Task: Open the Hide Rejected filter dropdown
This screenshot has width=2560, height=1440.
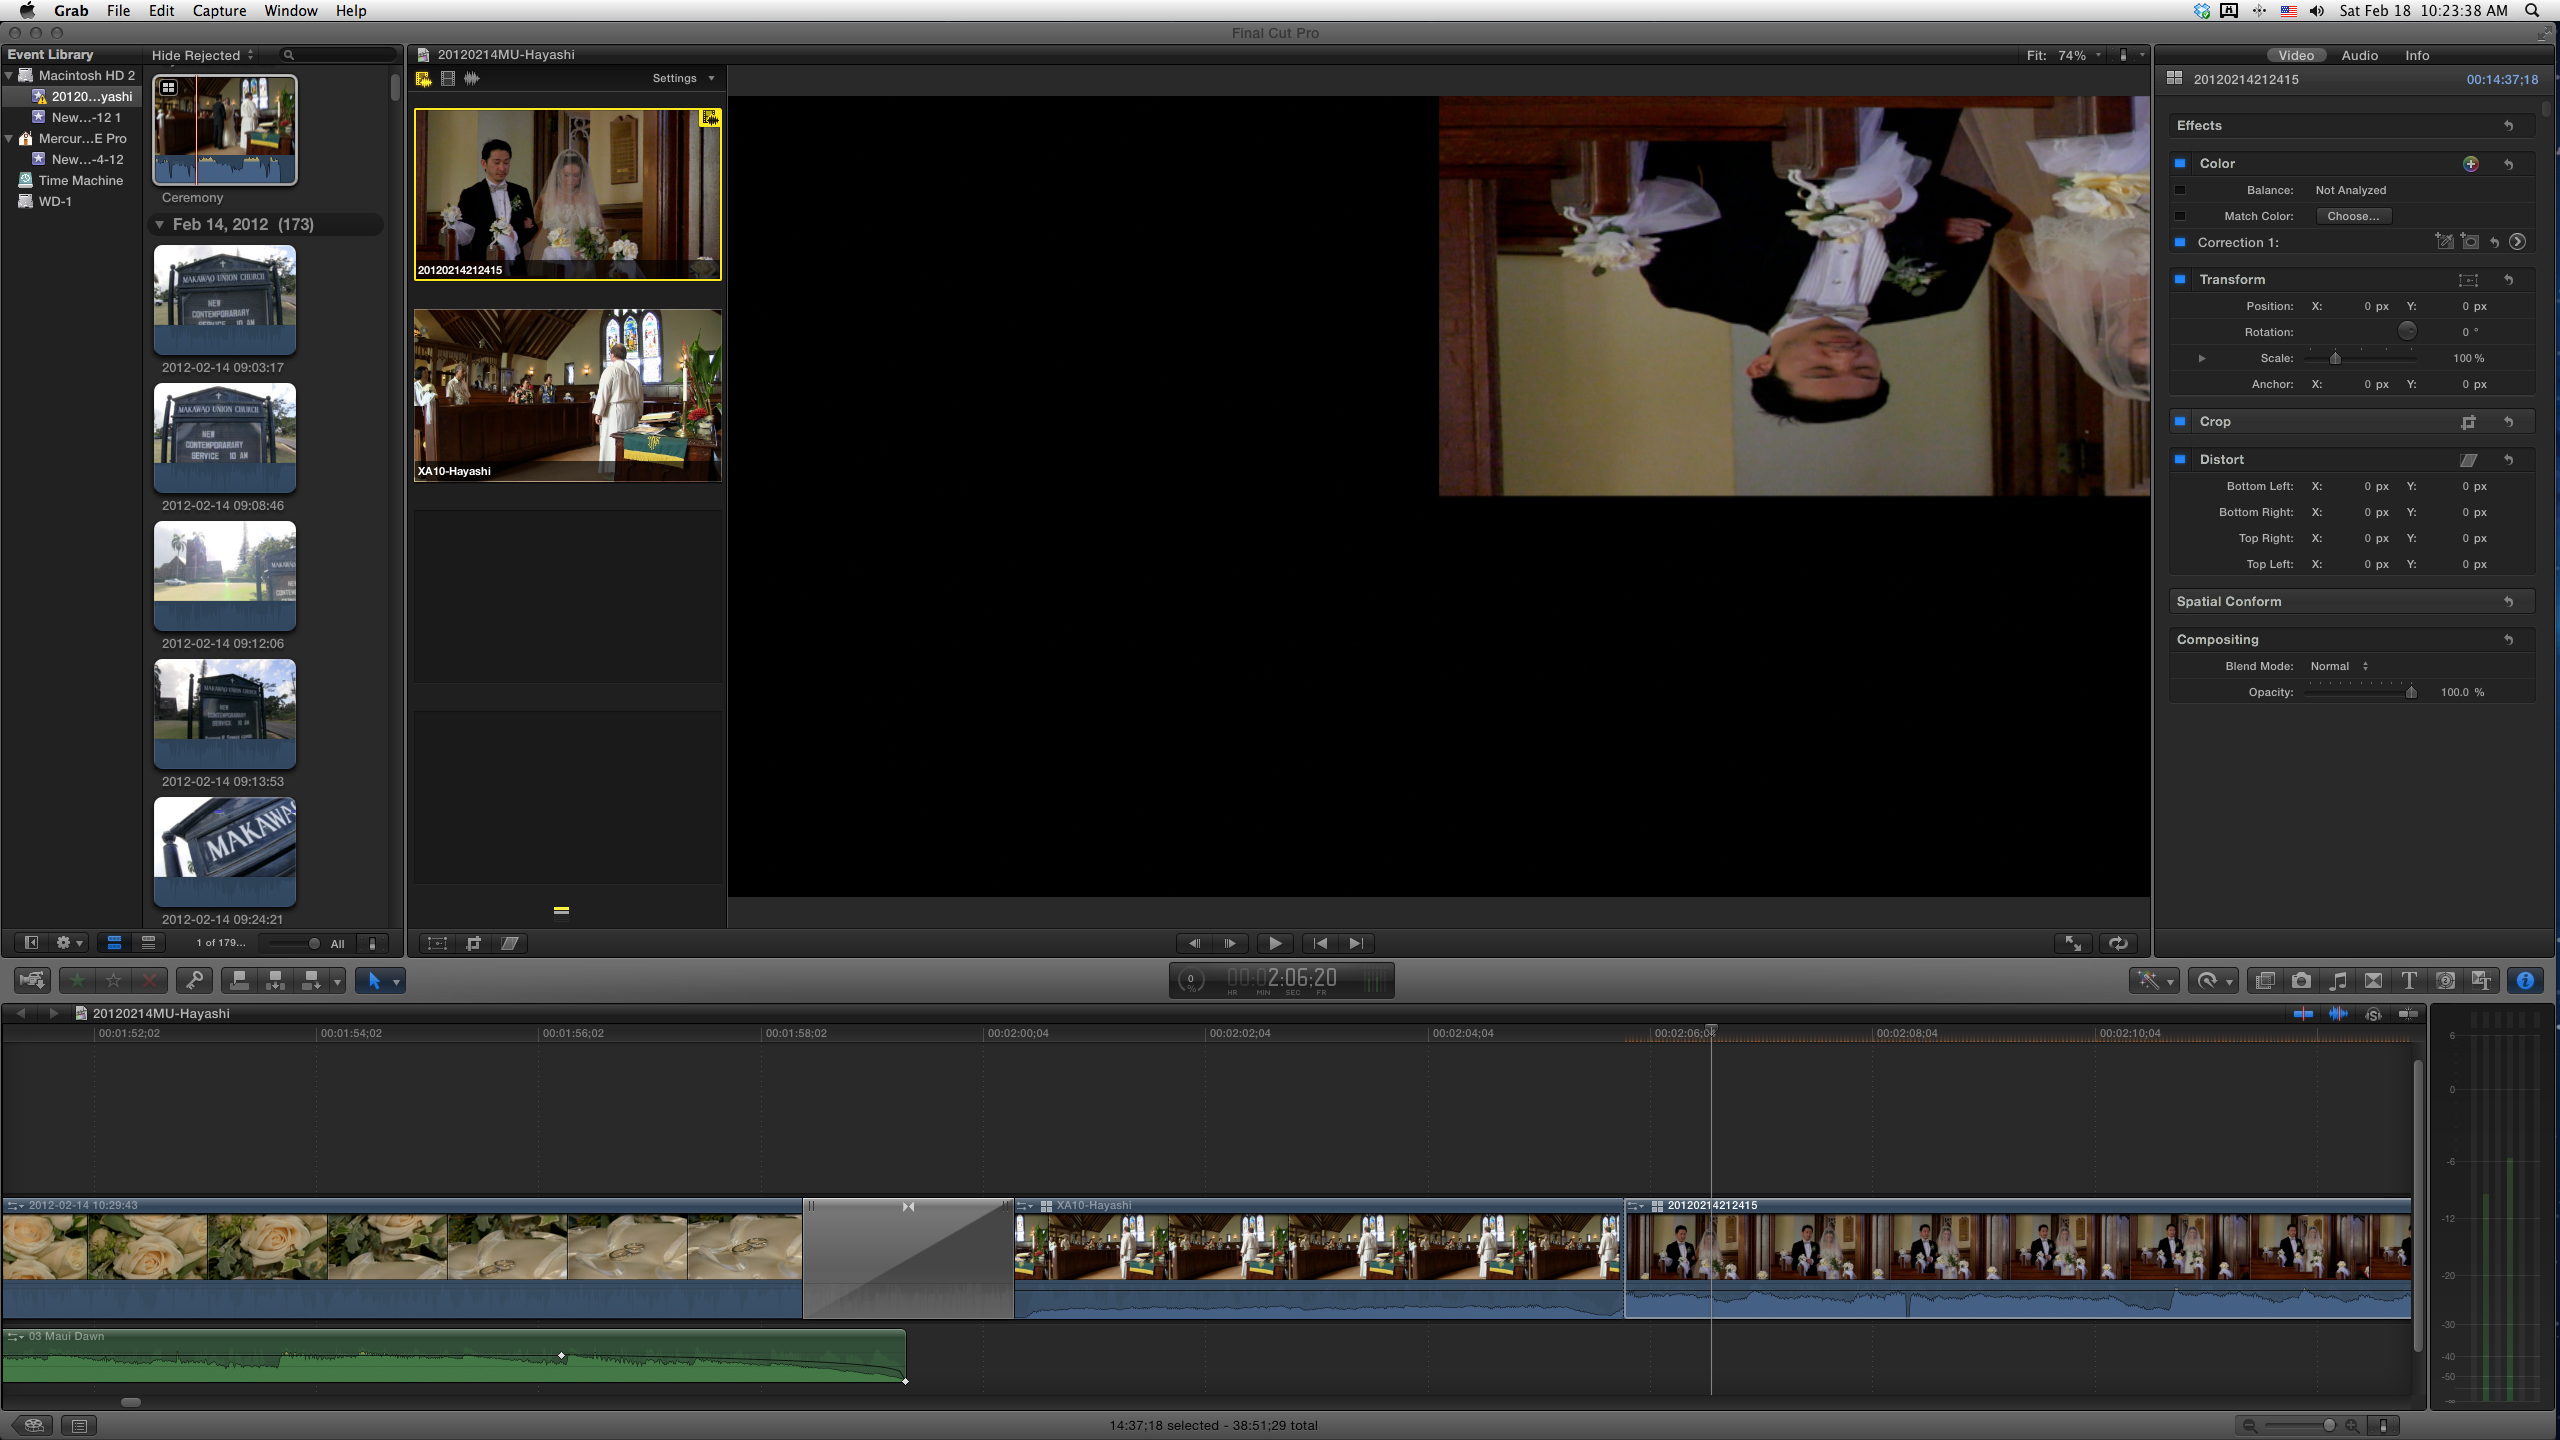Action: [203, 55]
